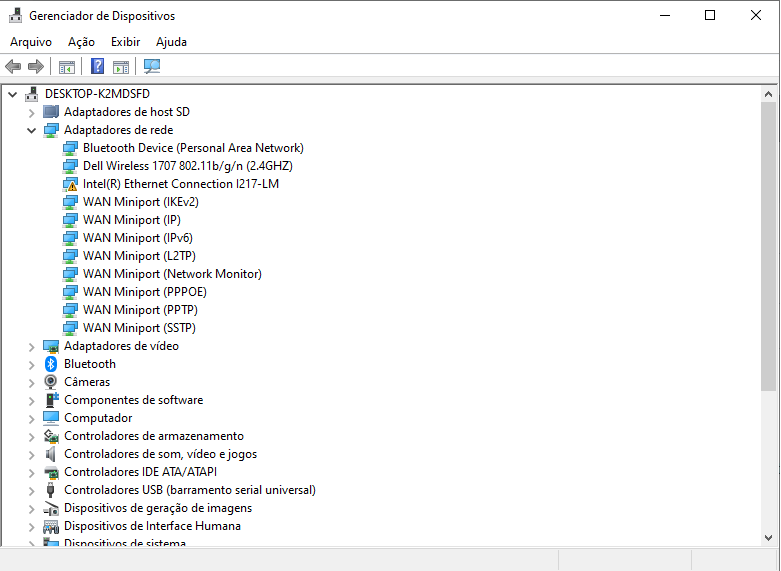The width and height of the screenshot is (781, 571).
Task: Click the Back arrow toolbar icon
Action: [x=13, y=66]
